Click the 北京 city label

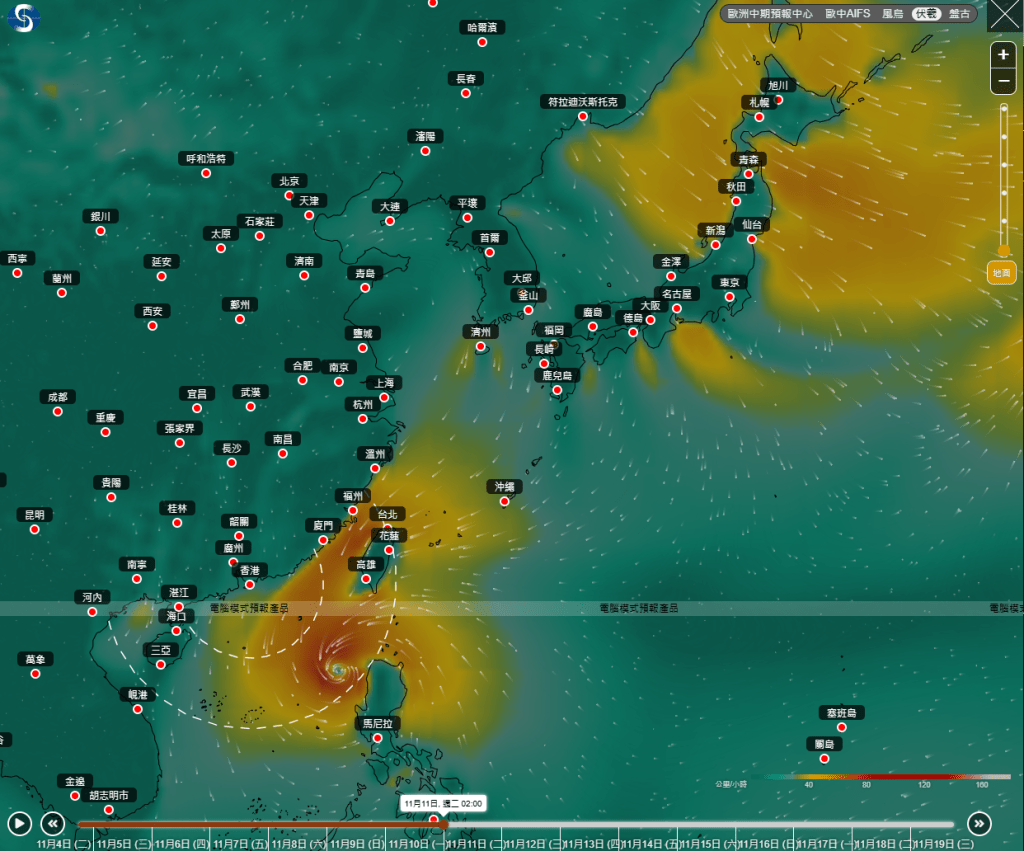(289, 181)
